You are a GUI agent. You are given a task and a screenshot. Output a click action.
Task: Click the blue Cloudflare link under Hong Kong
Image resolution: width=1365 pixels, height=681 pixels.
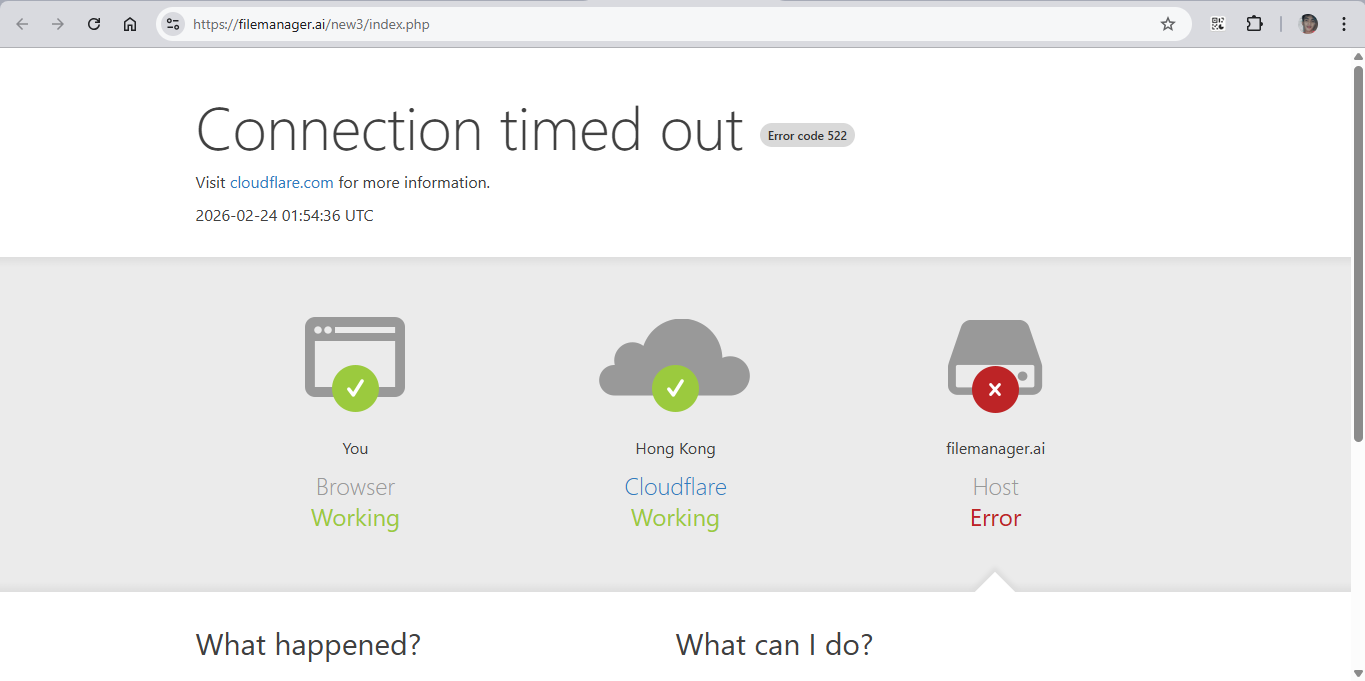[x=675, y=487]
